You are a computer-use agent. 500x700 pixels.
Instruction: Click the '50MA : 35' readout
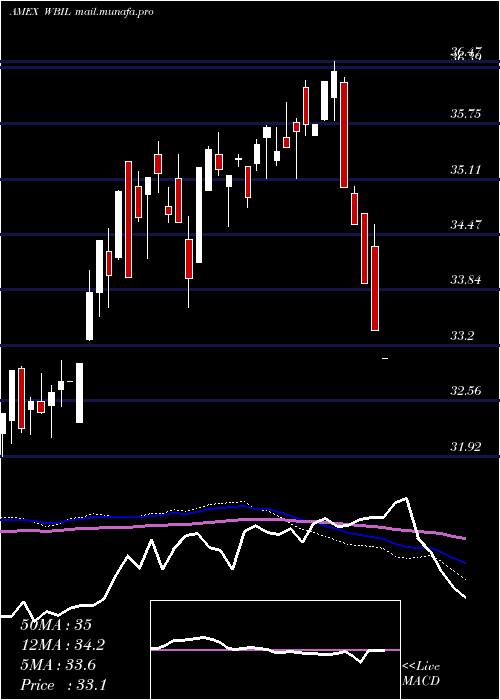tap(56, 625)
